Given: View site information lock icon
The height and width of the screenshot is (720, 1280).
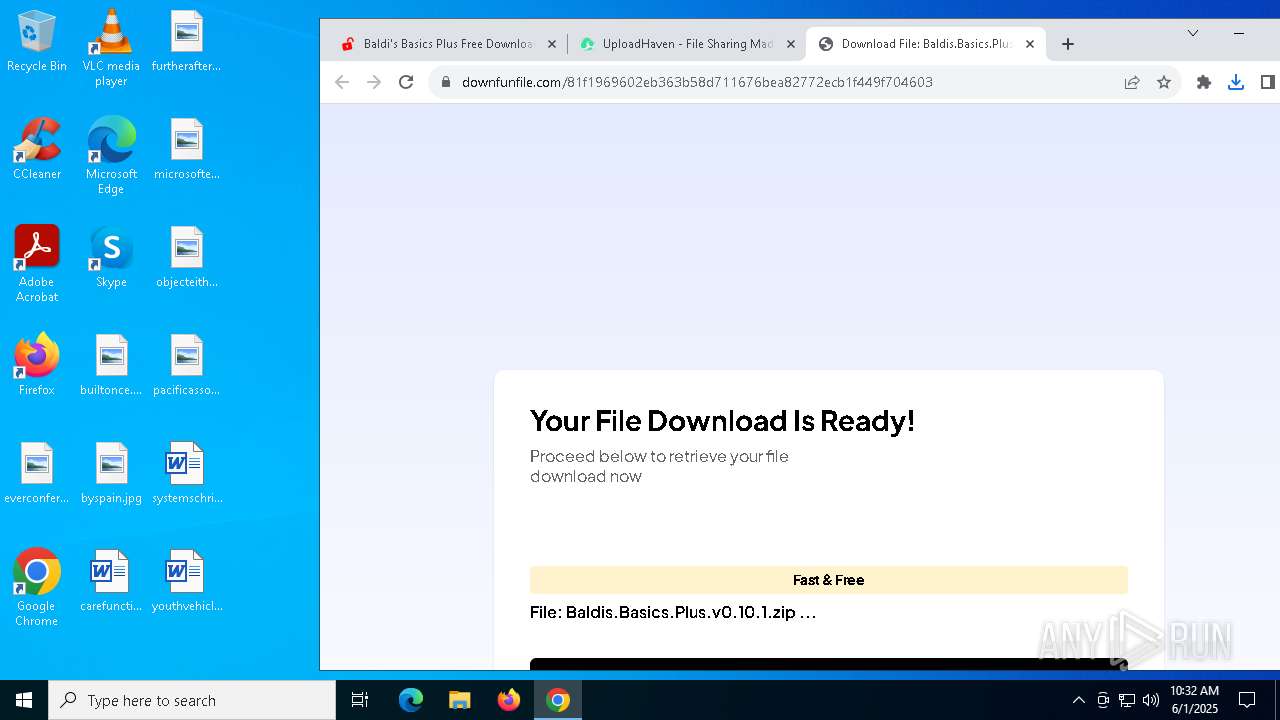Looking at the screenshot, I should point(446,82).
